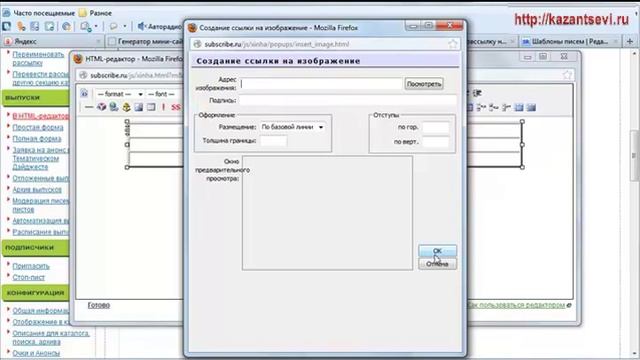Open Часто посещаемые bookmarks
Viewport: 640px width, 360px height.
point(39,13)
